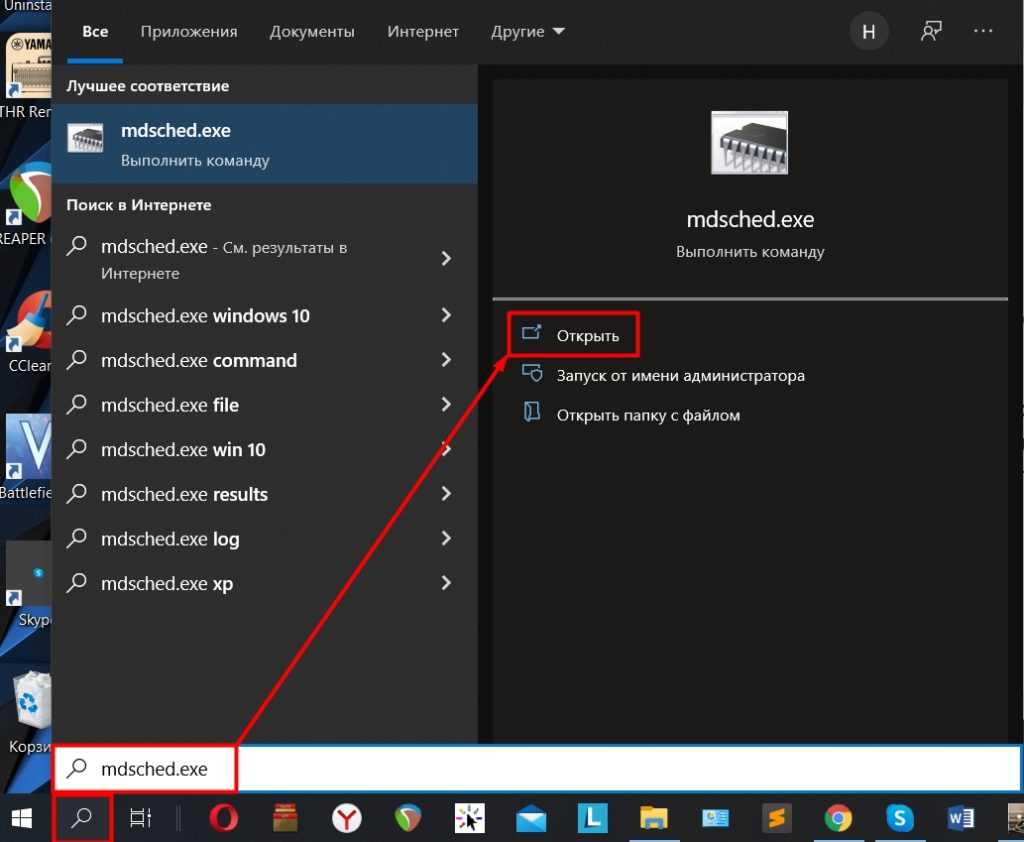Click the Windows Start button

pyautogui.click(x=22, y=818)
